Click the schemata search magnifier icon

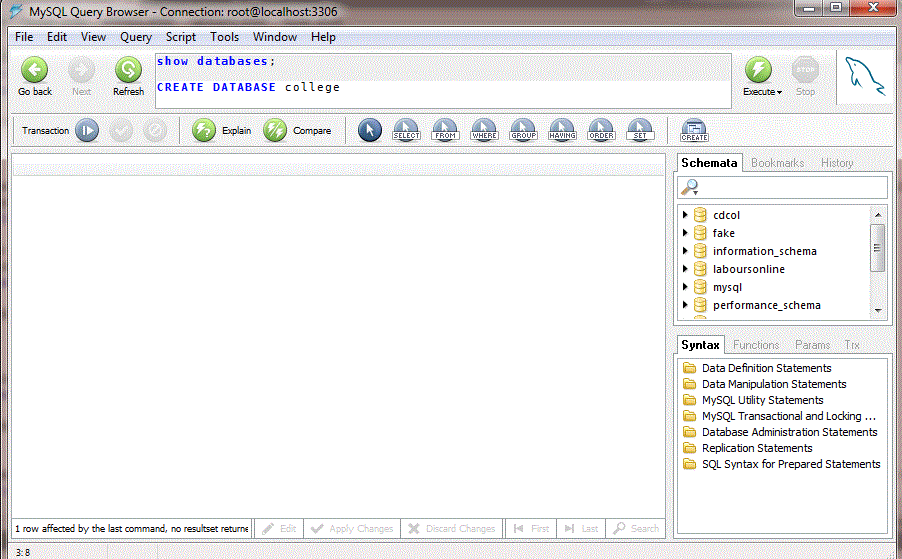point(689,187)
